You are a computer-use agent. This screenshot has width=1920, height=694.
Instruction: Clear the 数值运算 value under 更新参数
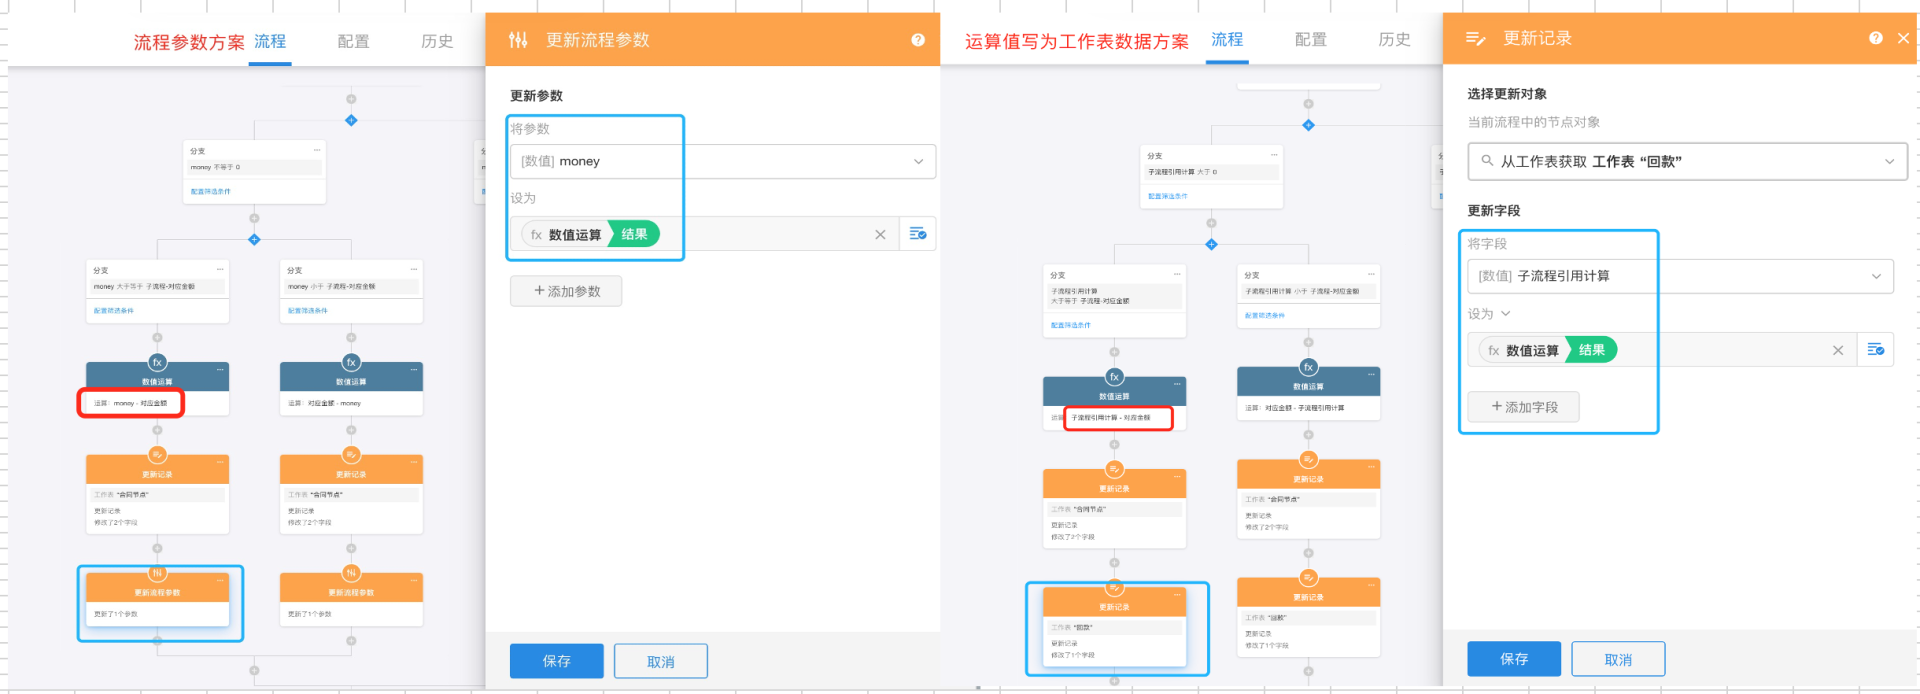point(880,235)
